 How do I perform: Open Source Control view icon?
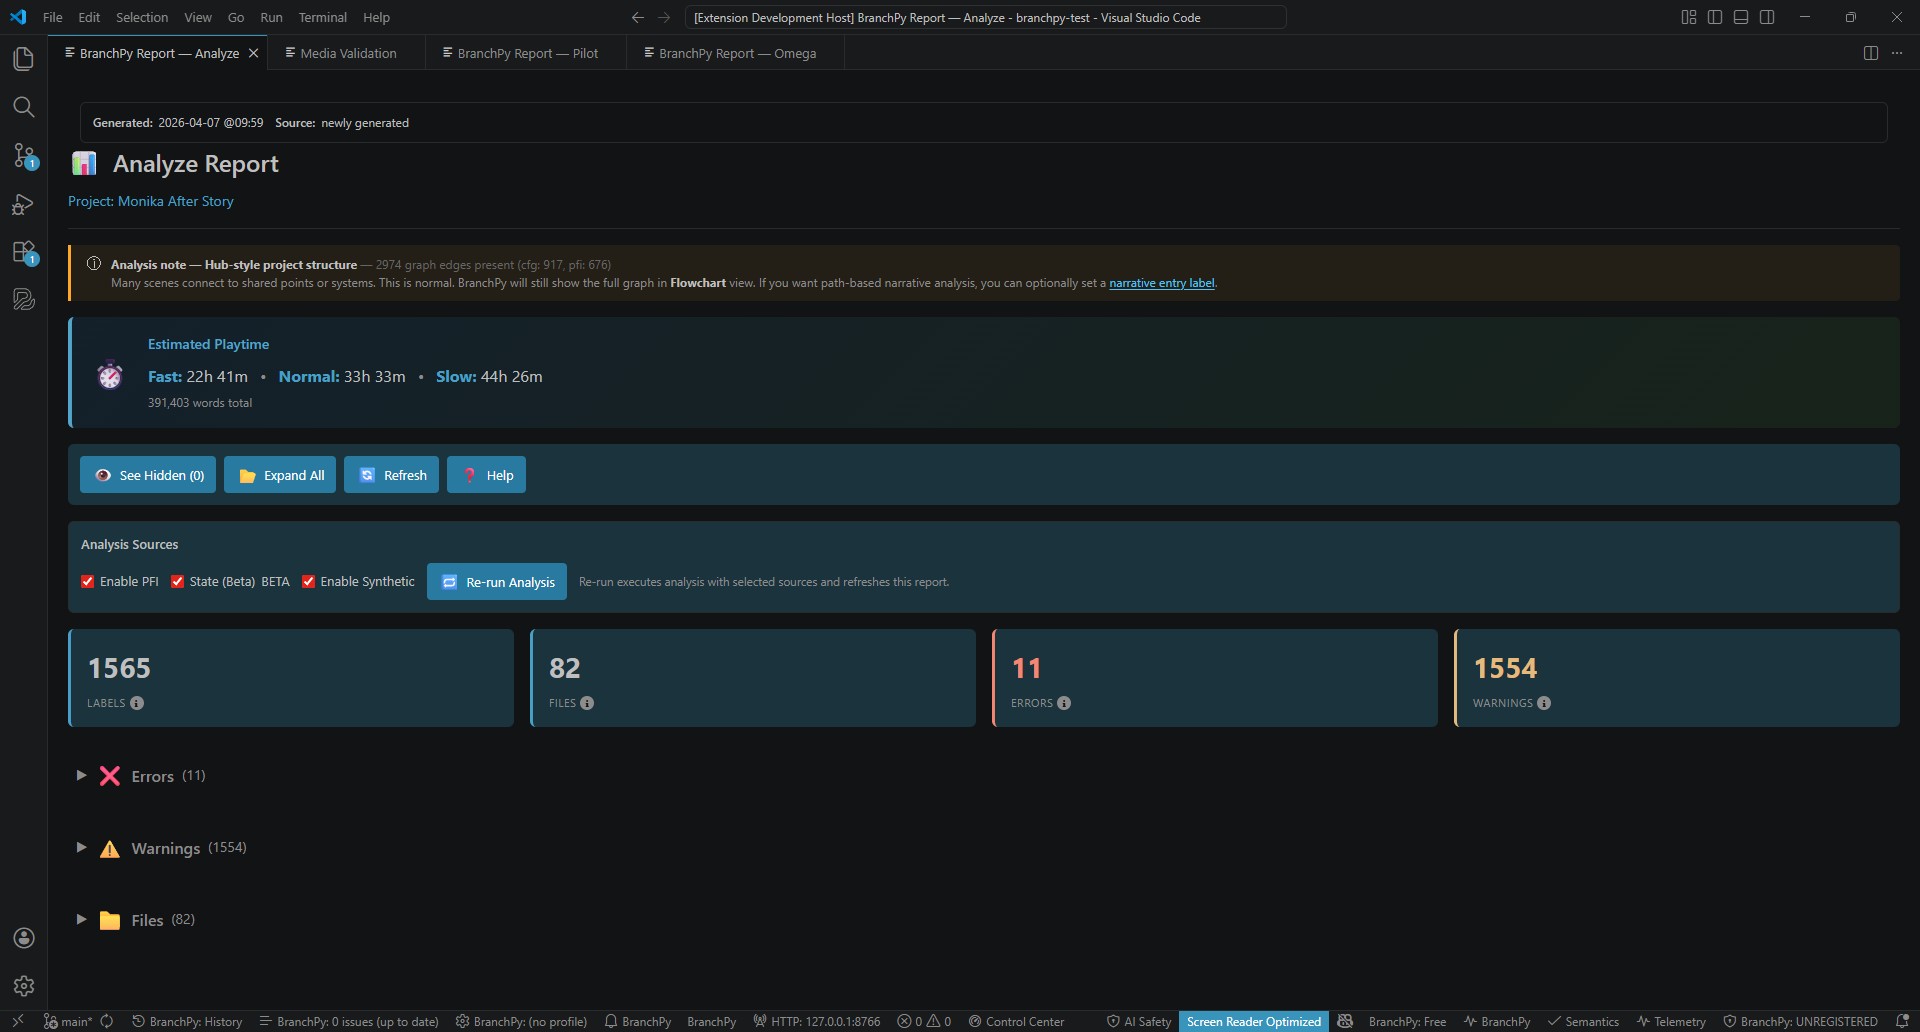[23, 155]
